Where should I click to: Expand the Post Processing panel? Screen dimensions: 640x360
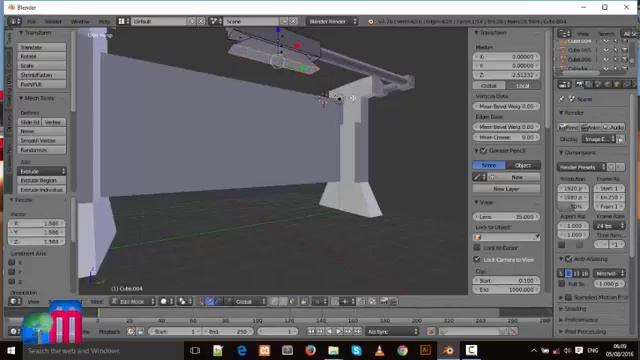pos(583,332)
